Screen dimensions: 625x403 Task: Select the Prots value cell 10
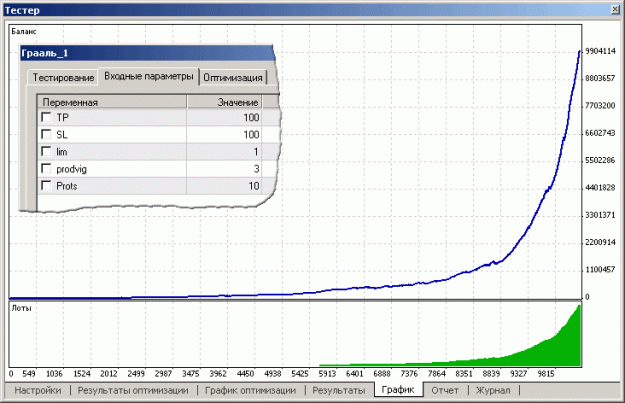tap(224, 186)
